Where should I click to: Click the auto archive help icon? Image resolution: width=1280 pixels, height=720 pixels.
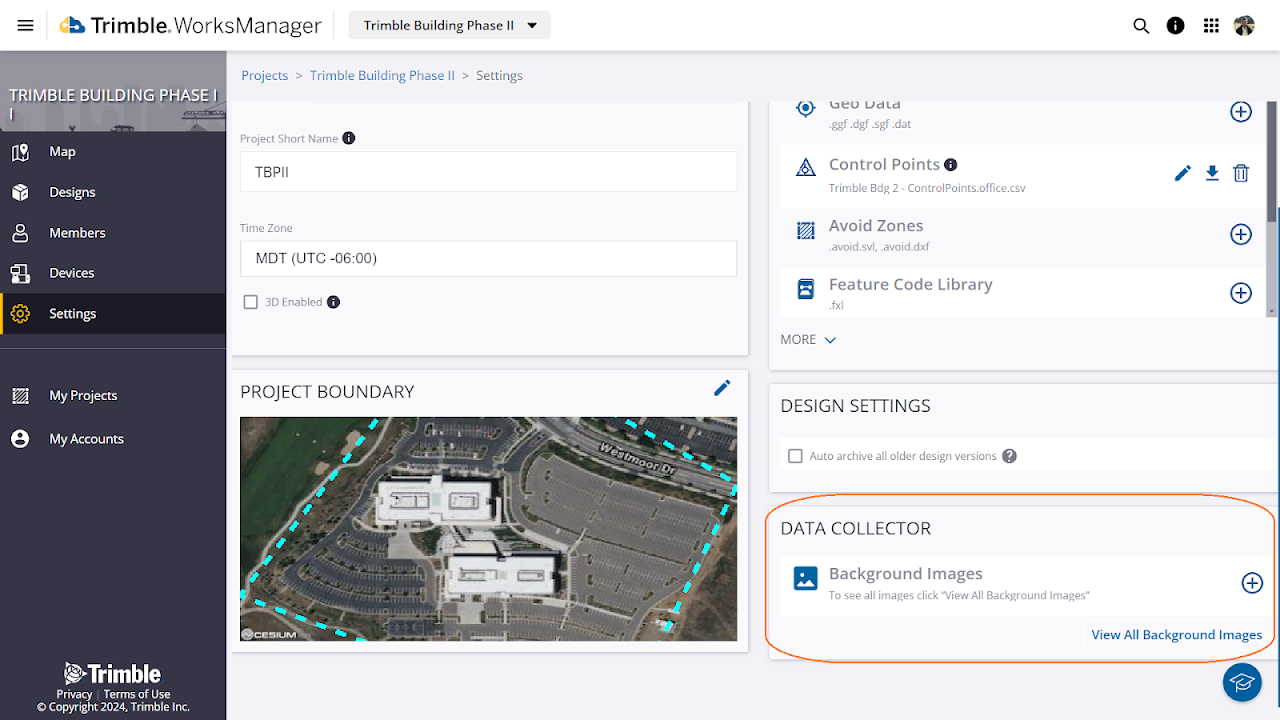click(1010, 456)
